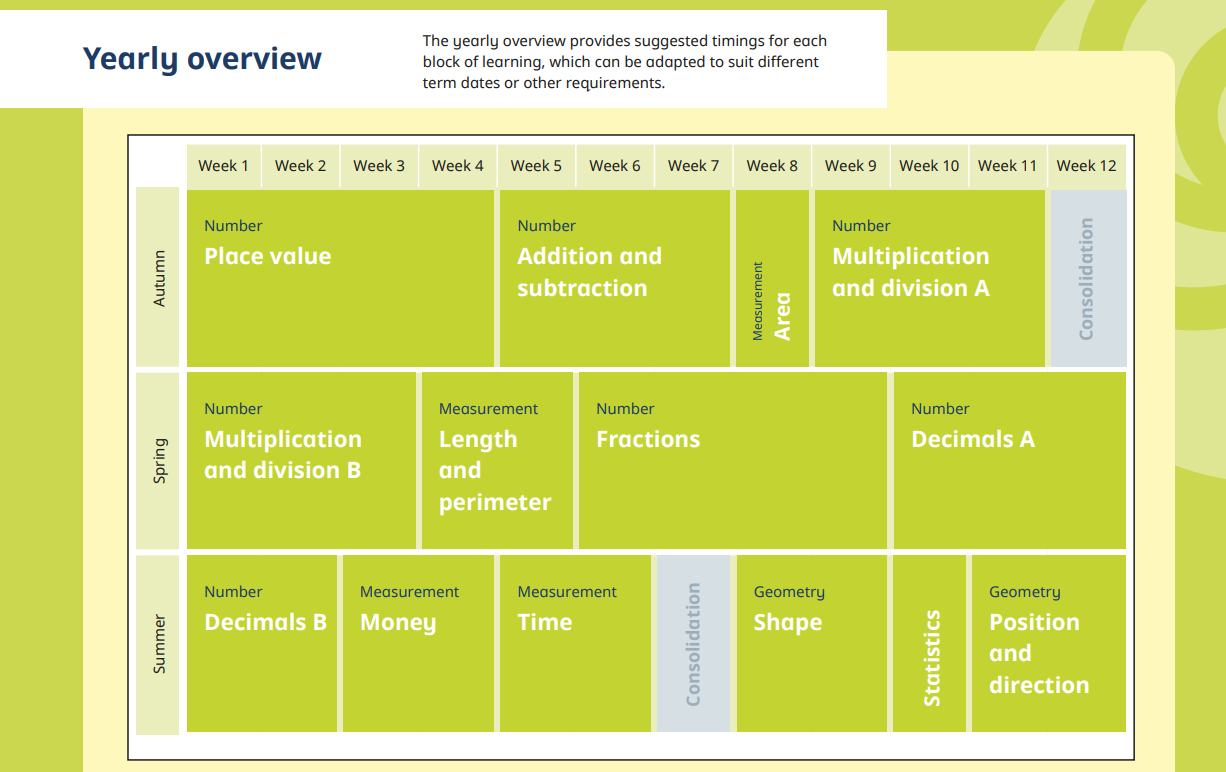Viewport: 1226px width, 772px height.
Task: Click the Measurement "Area" block
Action: click(x=772, y=278)
